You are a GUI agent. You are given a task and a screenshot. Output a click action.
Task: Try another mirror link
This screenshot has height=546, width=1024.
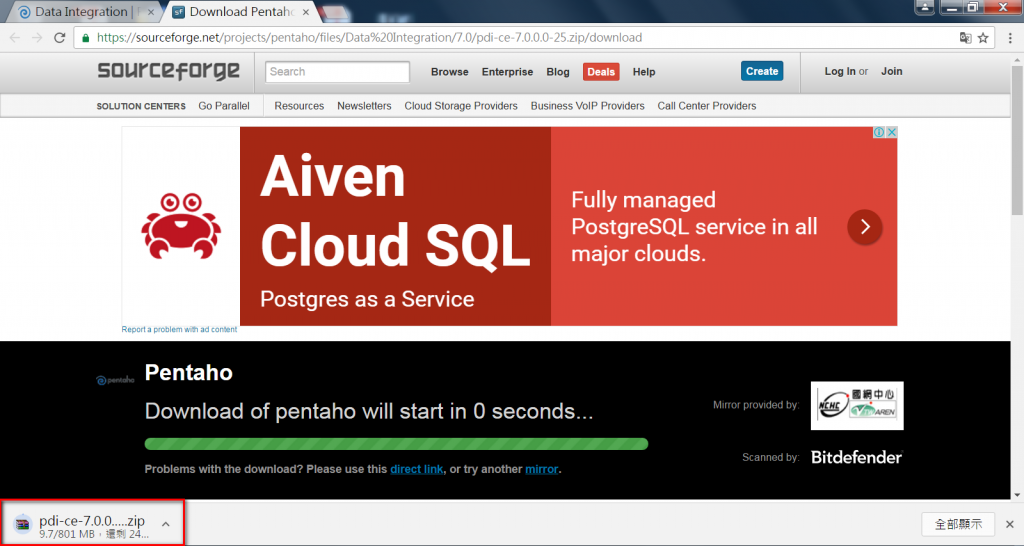(x=542, y=470)
